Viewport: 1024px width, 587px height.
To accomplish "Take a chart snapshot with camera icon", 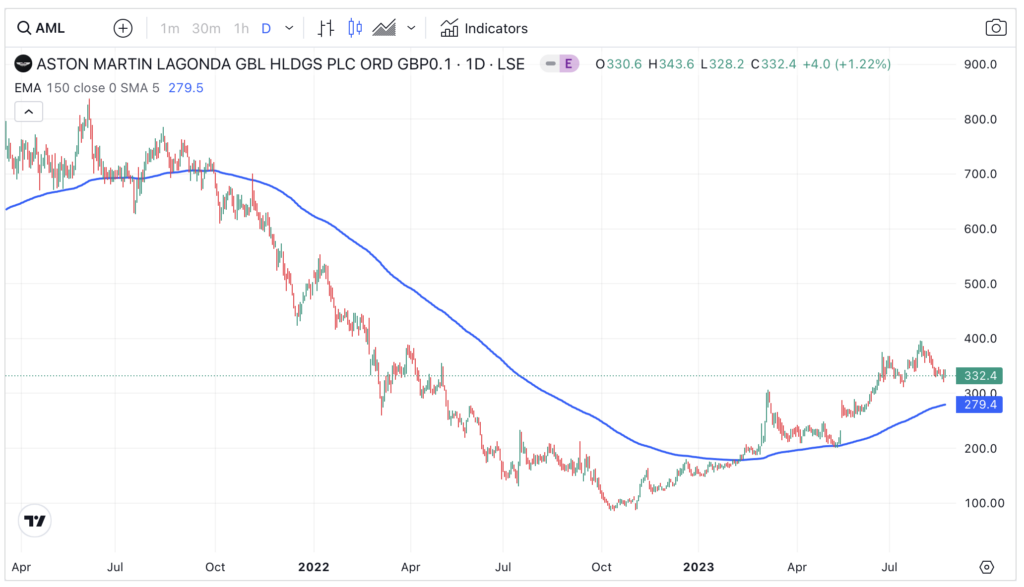I will click(x=995, y=27).
